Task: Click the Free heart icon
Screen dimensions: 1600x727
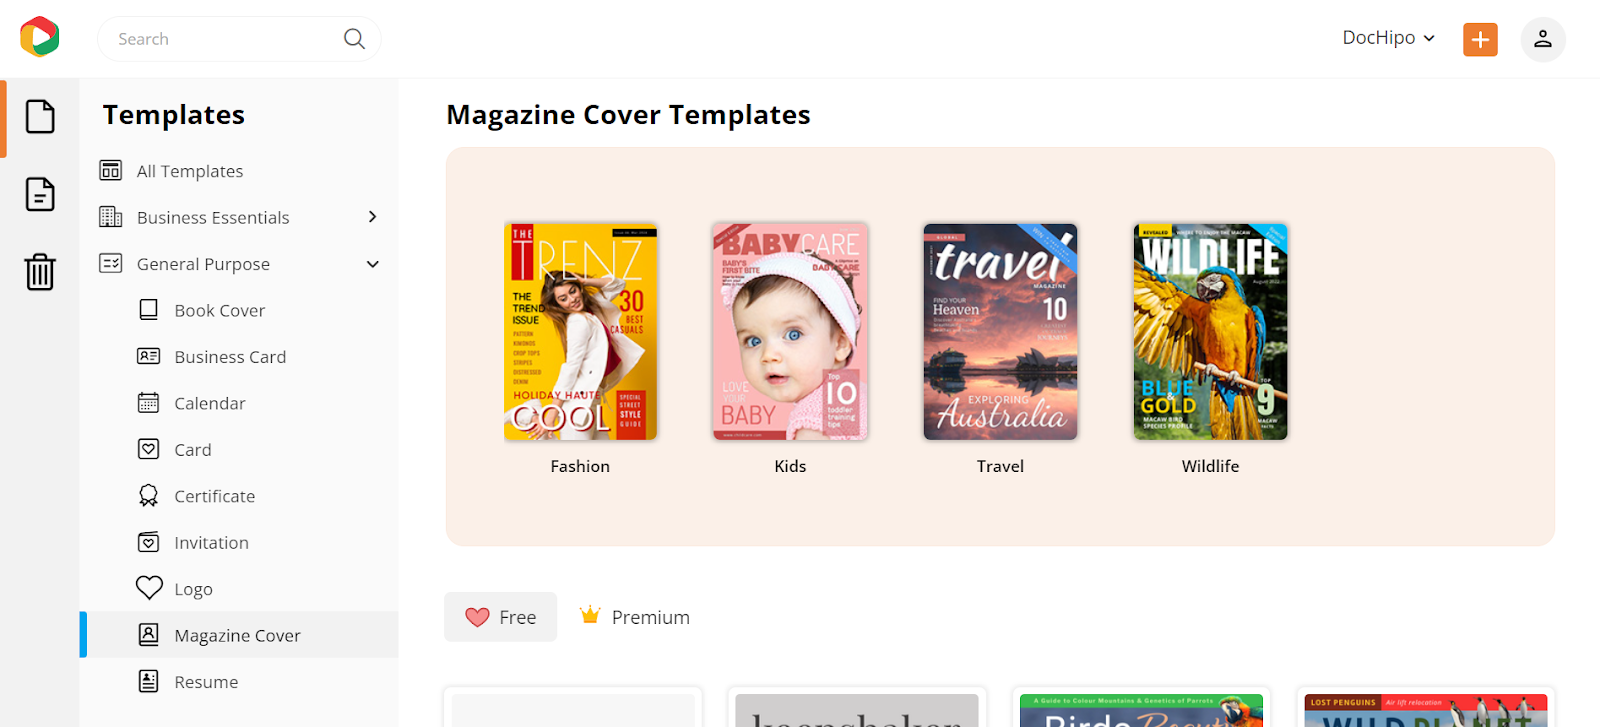Action: [477, 617]
